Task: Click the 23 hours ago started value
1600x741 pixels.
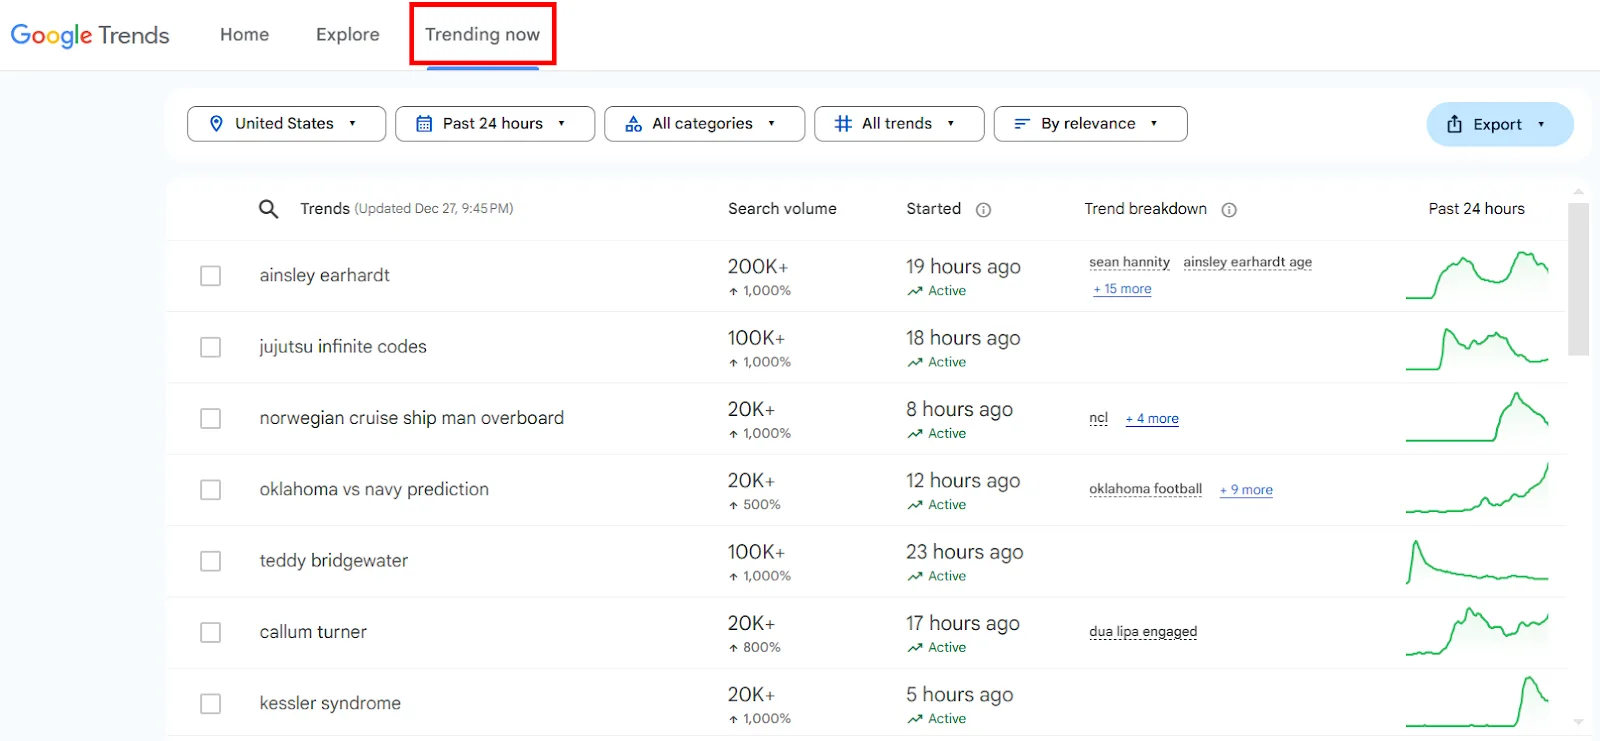Action: pos(964,552)
